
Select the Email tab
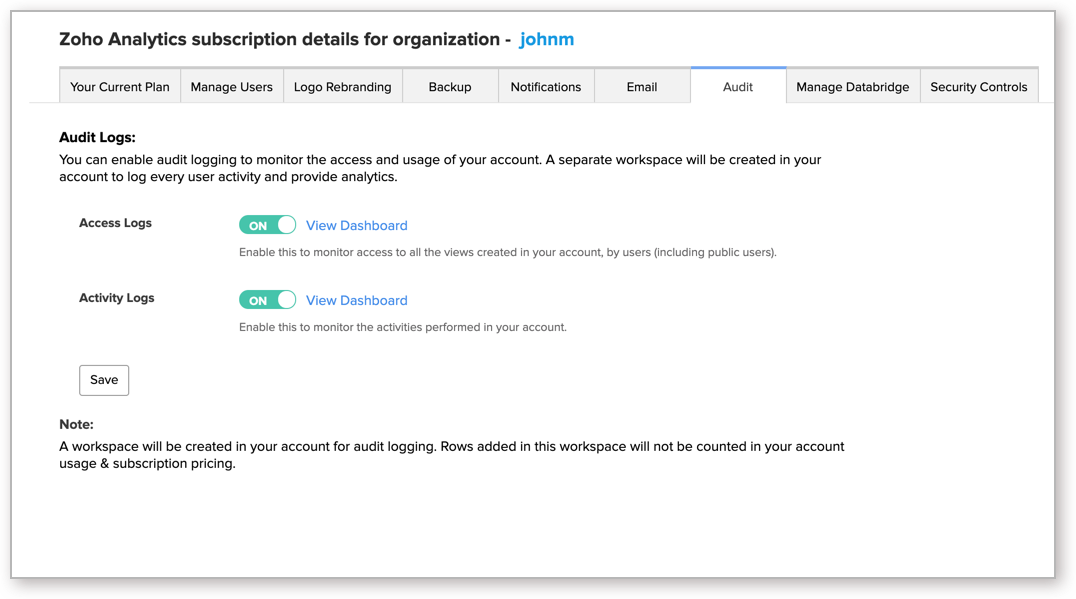pos(642,86)
